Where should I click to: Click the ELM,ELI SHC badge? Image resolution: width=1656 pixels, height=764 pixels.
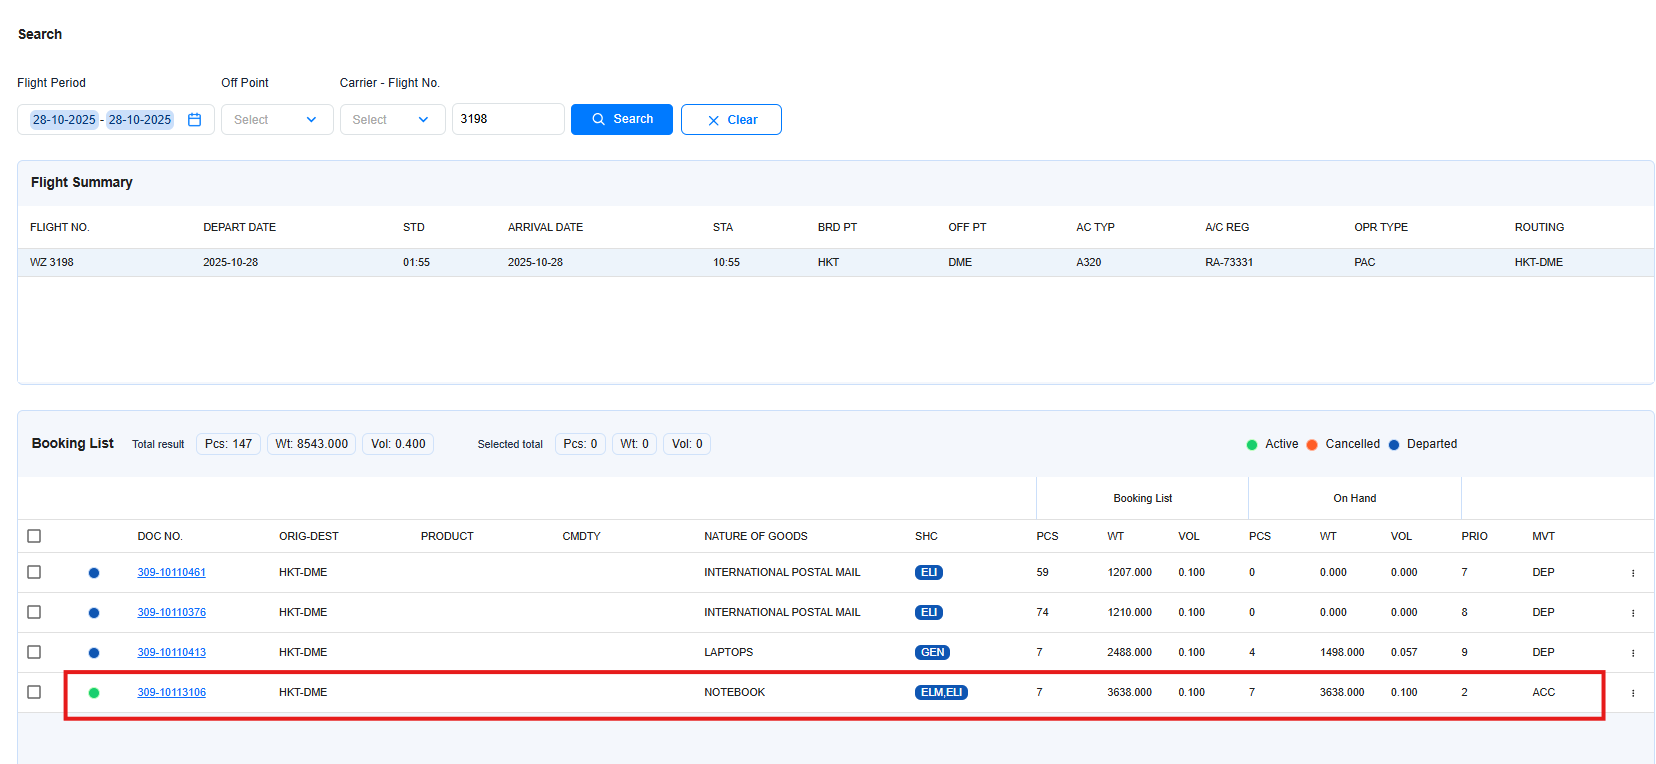pos(940,693)
